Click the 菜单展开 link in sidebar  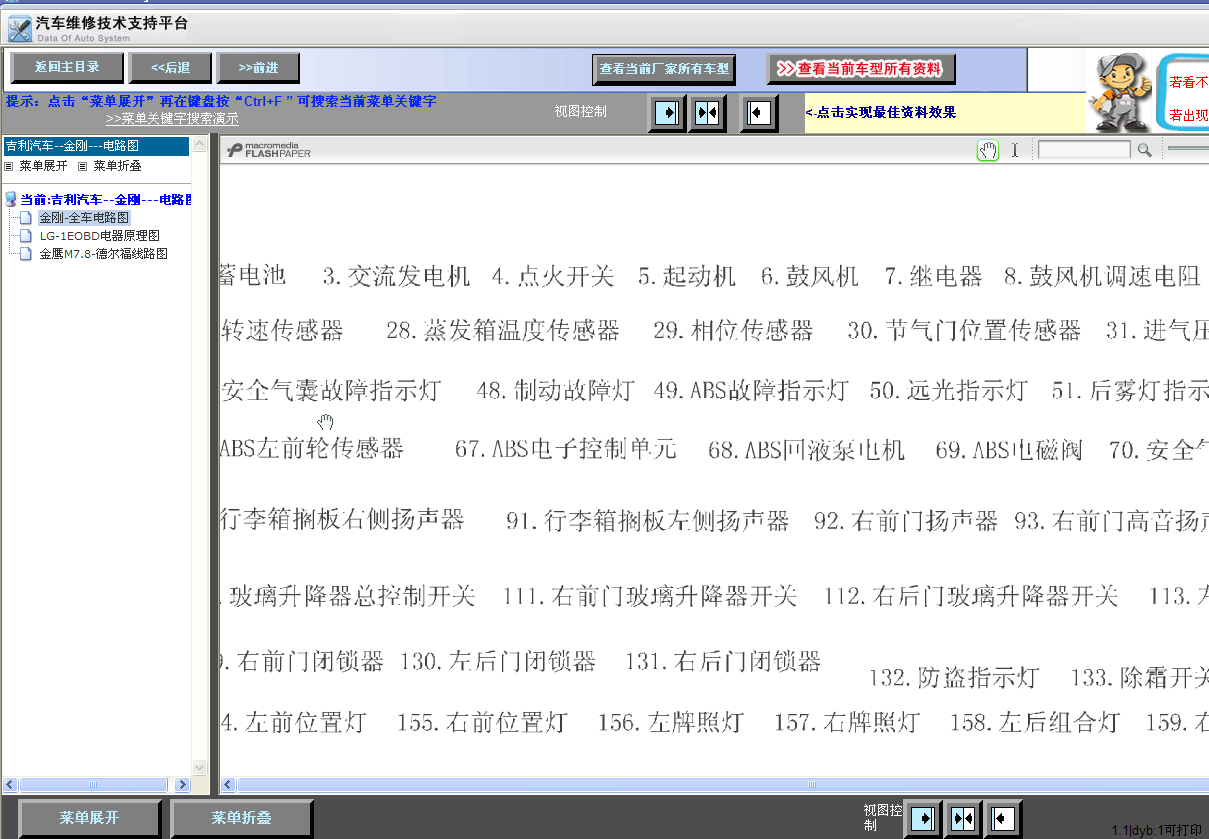point(43,166)
